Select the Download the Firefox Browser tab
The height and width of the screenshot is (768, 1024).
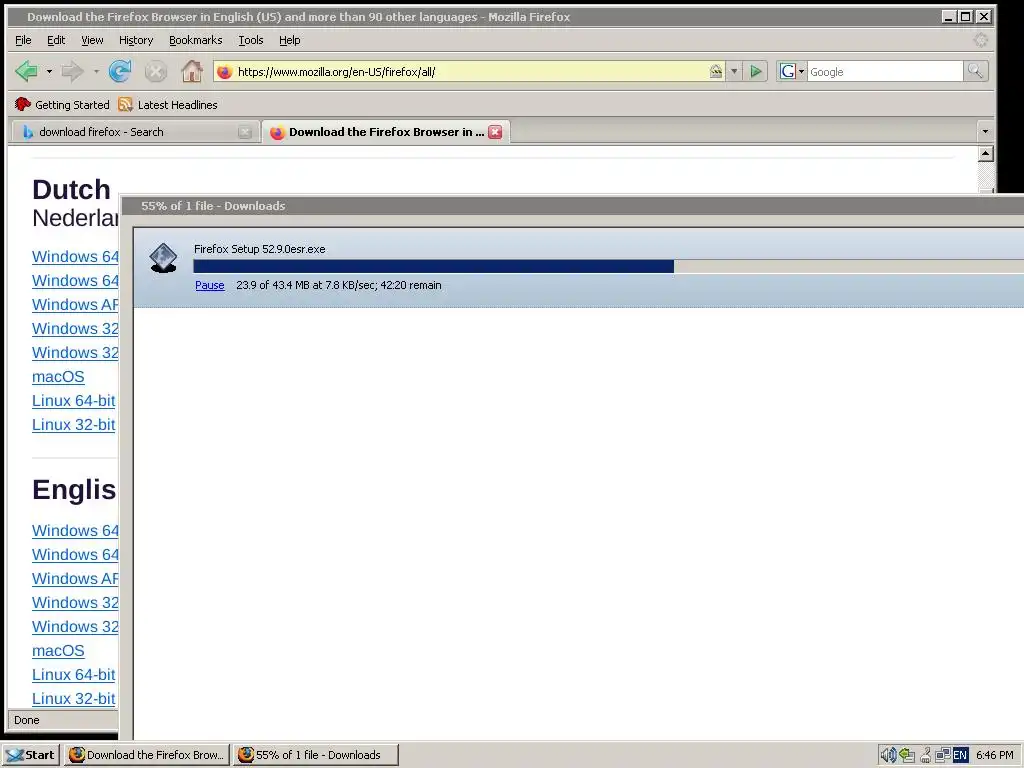[385, 132]
